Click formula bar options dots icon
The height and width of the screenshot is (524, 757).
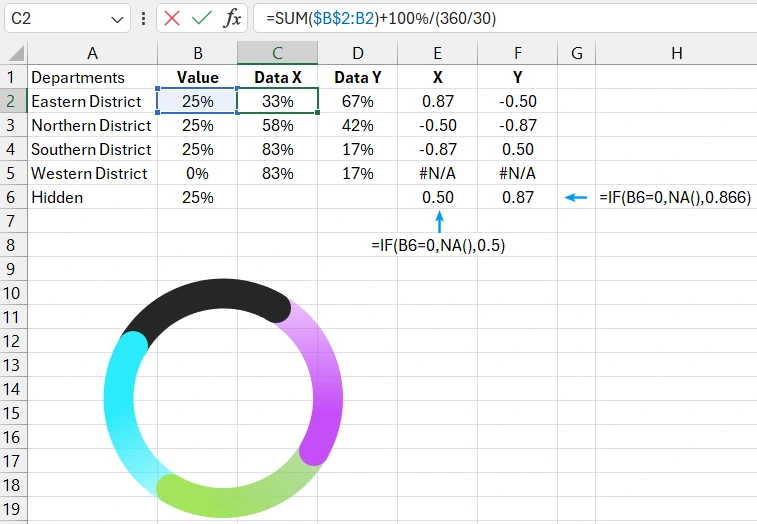point(145,18)
